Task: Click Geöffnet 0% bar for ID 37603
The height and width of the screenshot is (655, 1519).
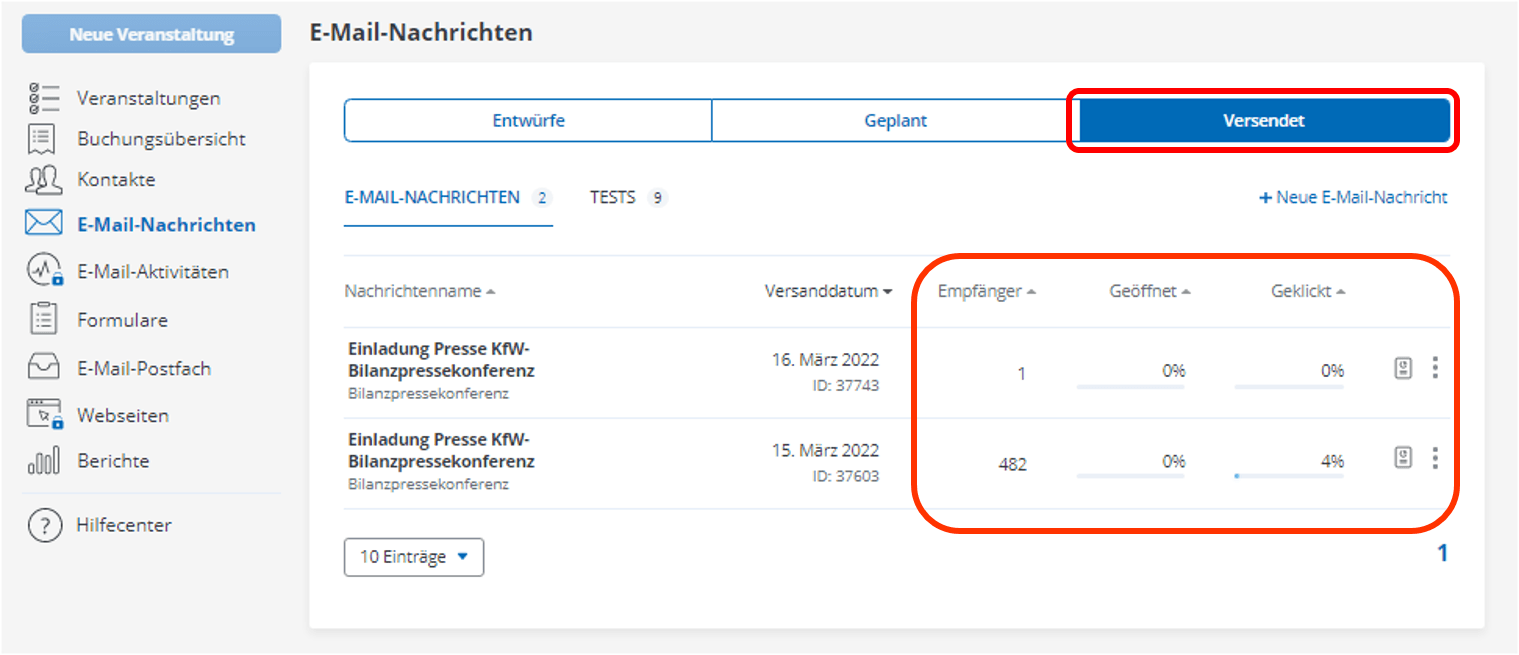Action: pyautogui.click(x=1130, y=476)
